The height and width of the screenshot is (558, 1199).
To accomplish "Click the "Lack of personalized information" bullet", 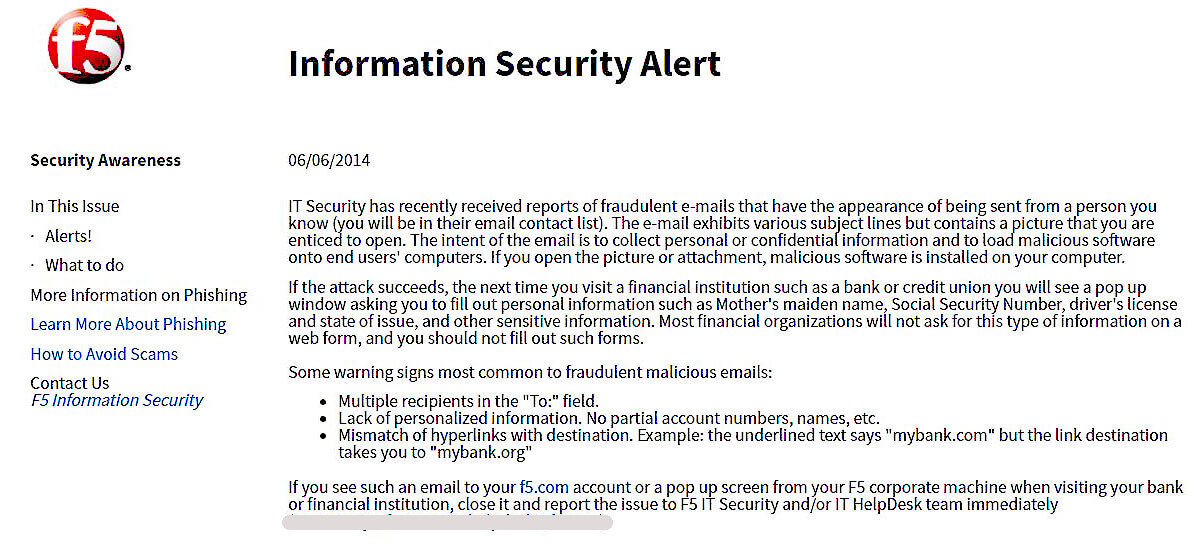I will click(608, 418).
